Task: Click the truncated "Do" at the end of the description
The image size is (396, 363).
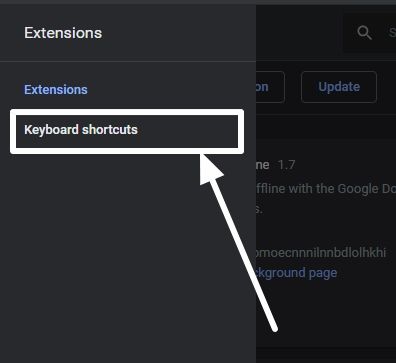Action: (389, 189)
